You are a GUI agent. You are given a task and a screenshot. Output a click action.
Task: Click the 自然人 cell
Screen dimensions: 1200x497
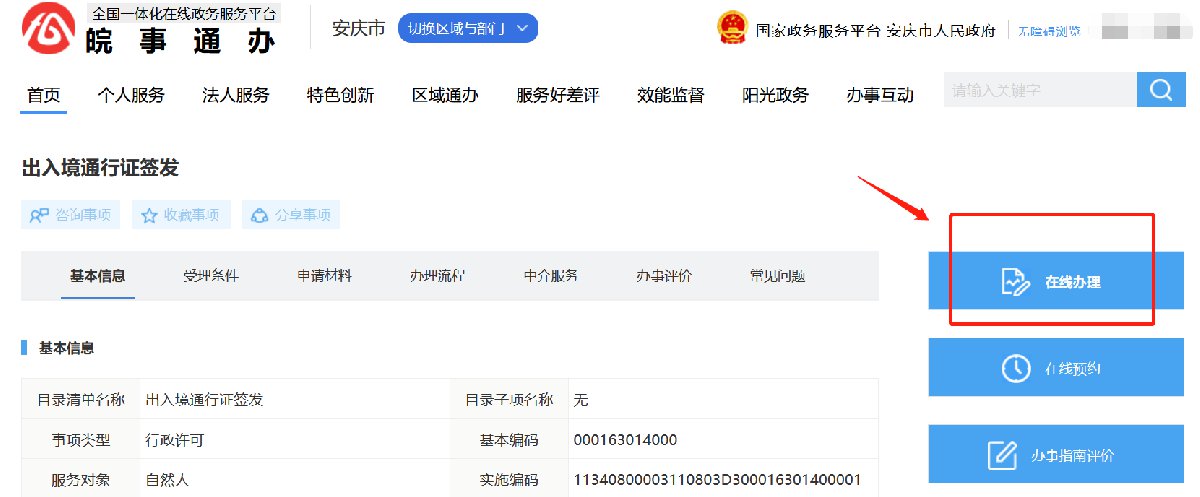pos(294,479)
